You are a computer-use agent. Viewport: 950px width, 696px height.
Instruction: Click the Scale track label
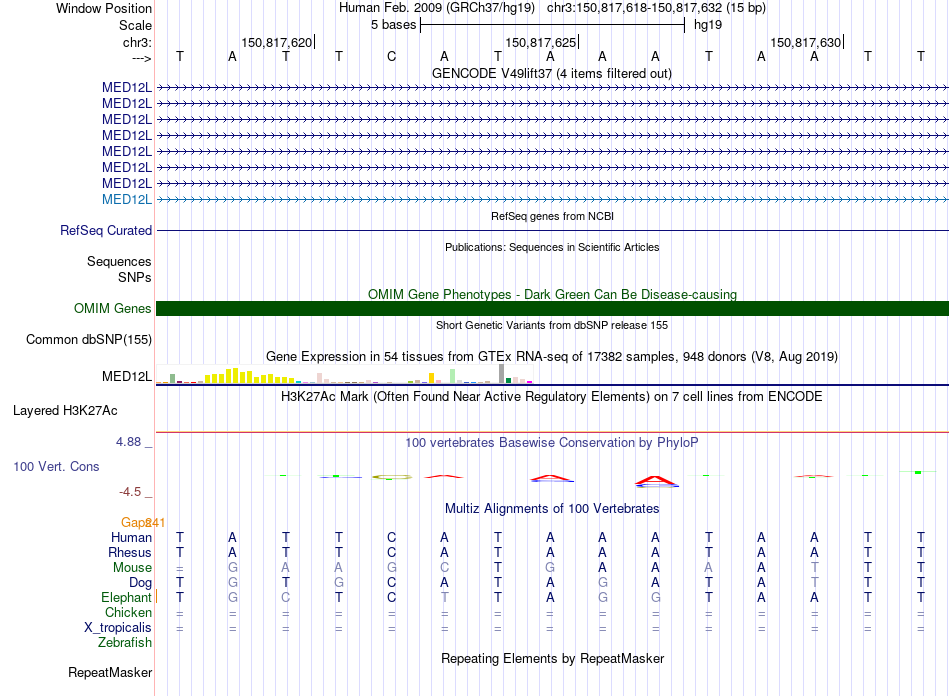[x=135, y=25]
